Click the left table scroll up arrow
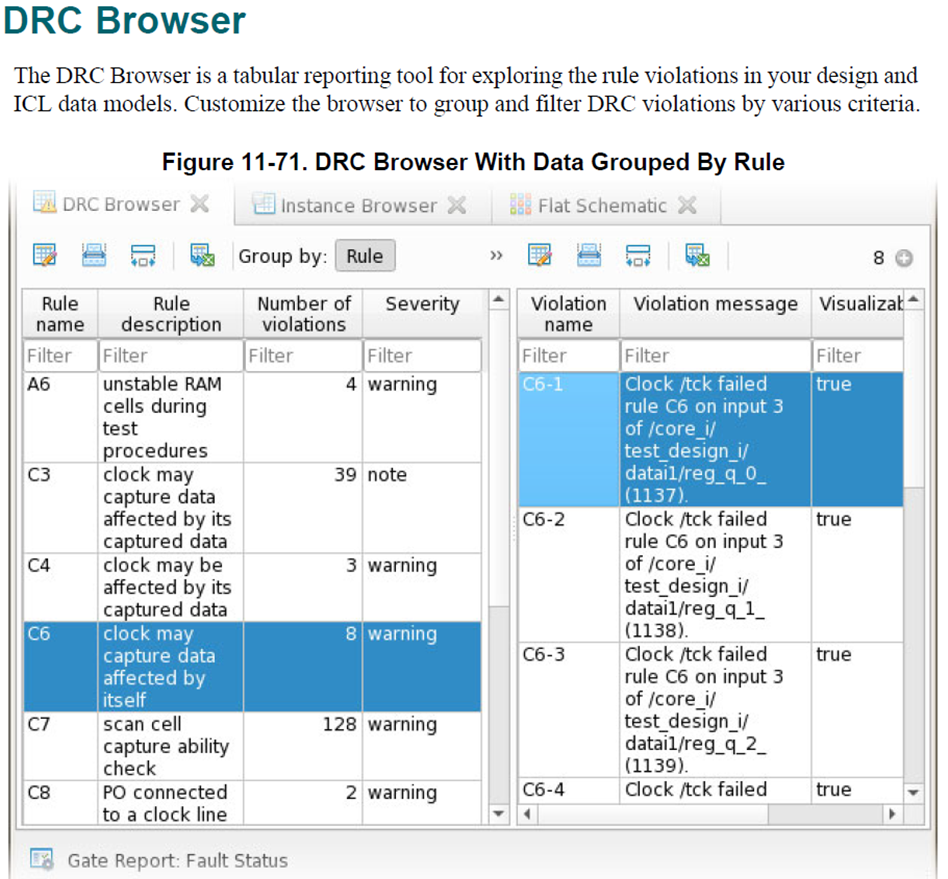The height and width of the screenshot is (879, 948). tap(498, 299)
